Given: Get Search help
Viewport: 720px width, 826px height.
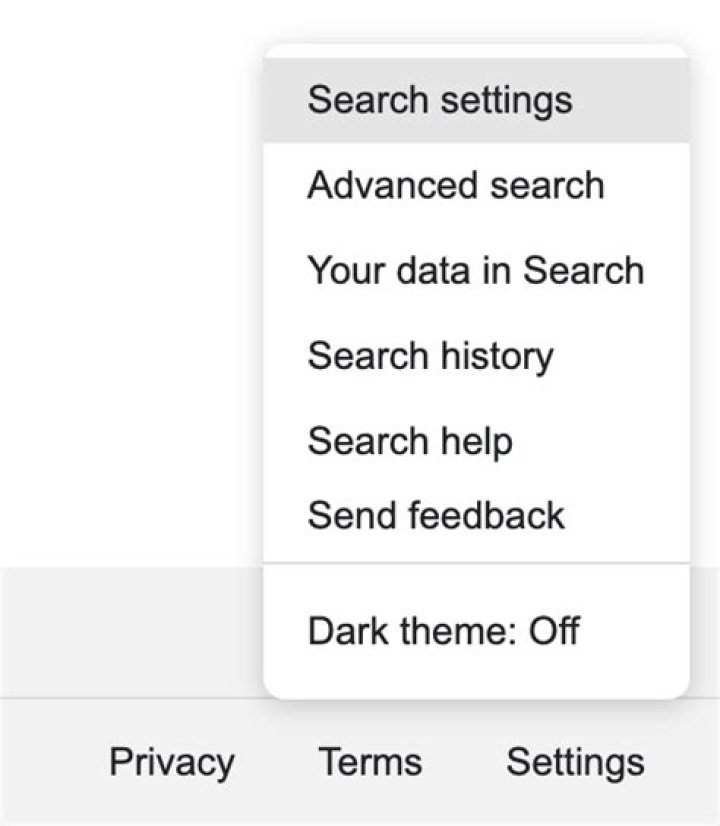Looking at the screenshot, I should click(410, 441).
